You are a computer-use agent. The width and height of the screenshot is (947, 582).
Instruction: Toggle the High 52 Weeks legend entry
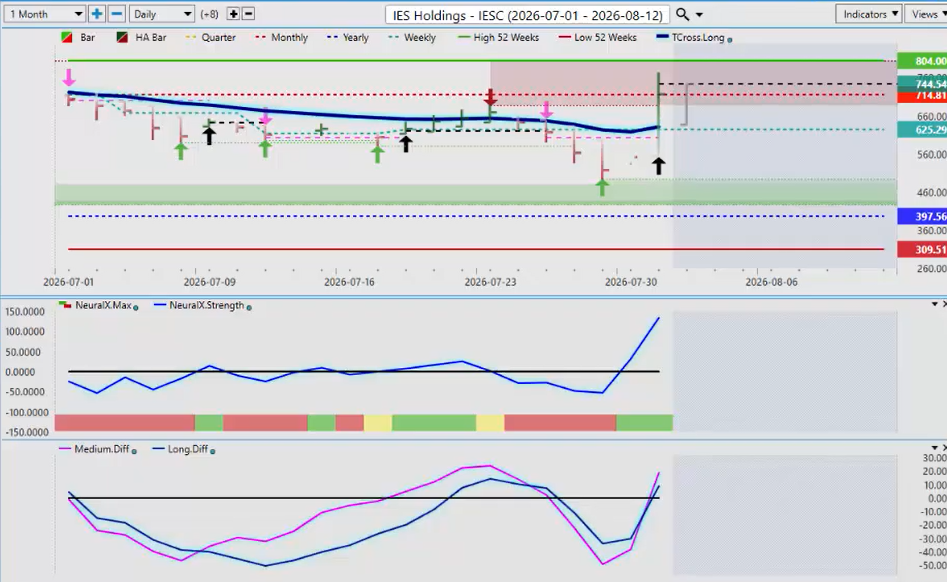coord(498,37)
